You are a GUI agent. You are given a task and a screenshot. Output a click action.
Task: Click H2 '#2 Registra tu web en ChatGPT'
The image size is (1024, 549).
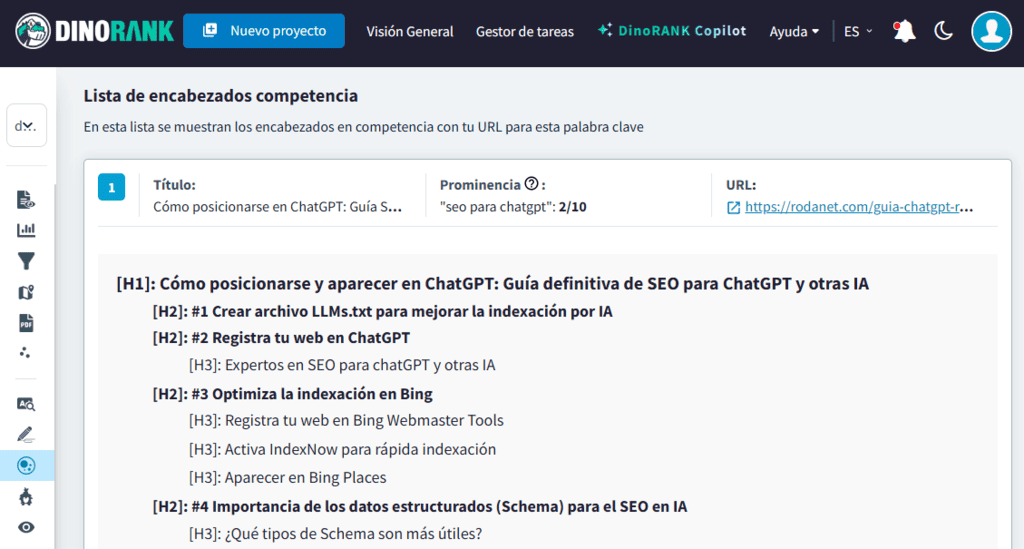[x=281, y=337]
